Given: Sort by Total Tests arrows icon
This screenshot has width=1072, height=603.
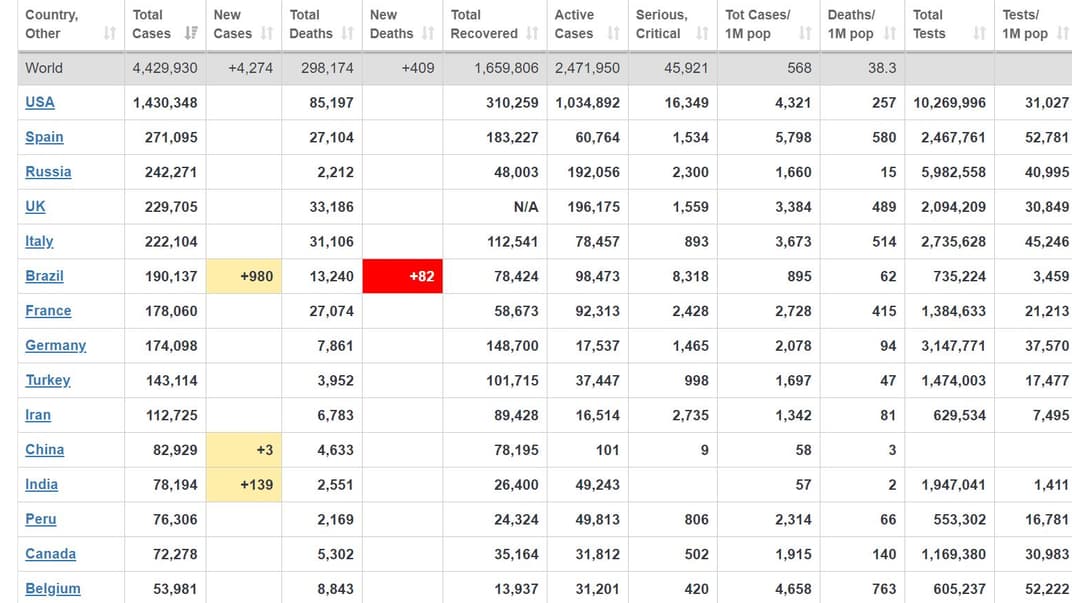Looking at the screenshot, I should point(979,34).
